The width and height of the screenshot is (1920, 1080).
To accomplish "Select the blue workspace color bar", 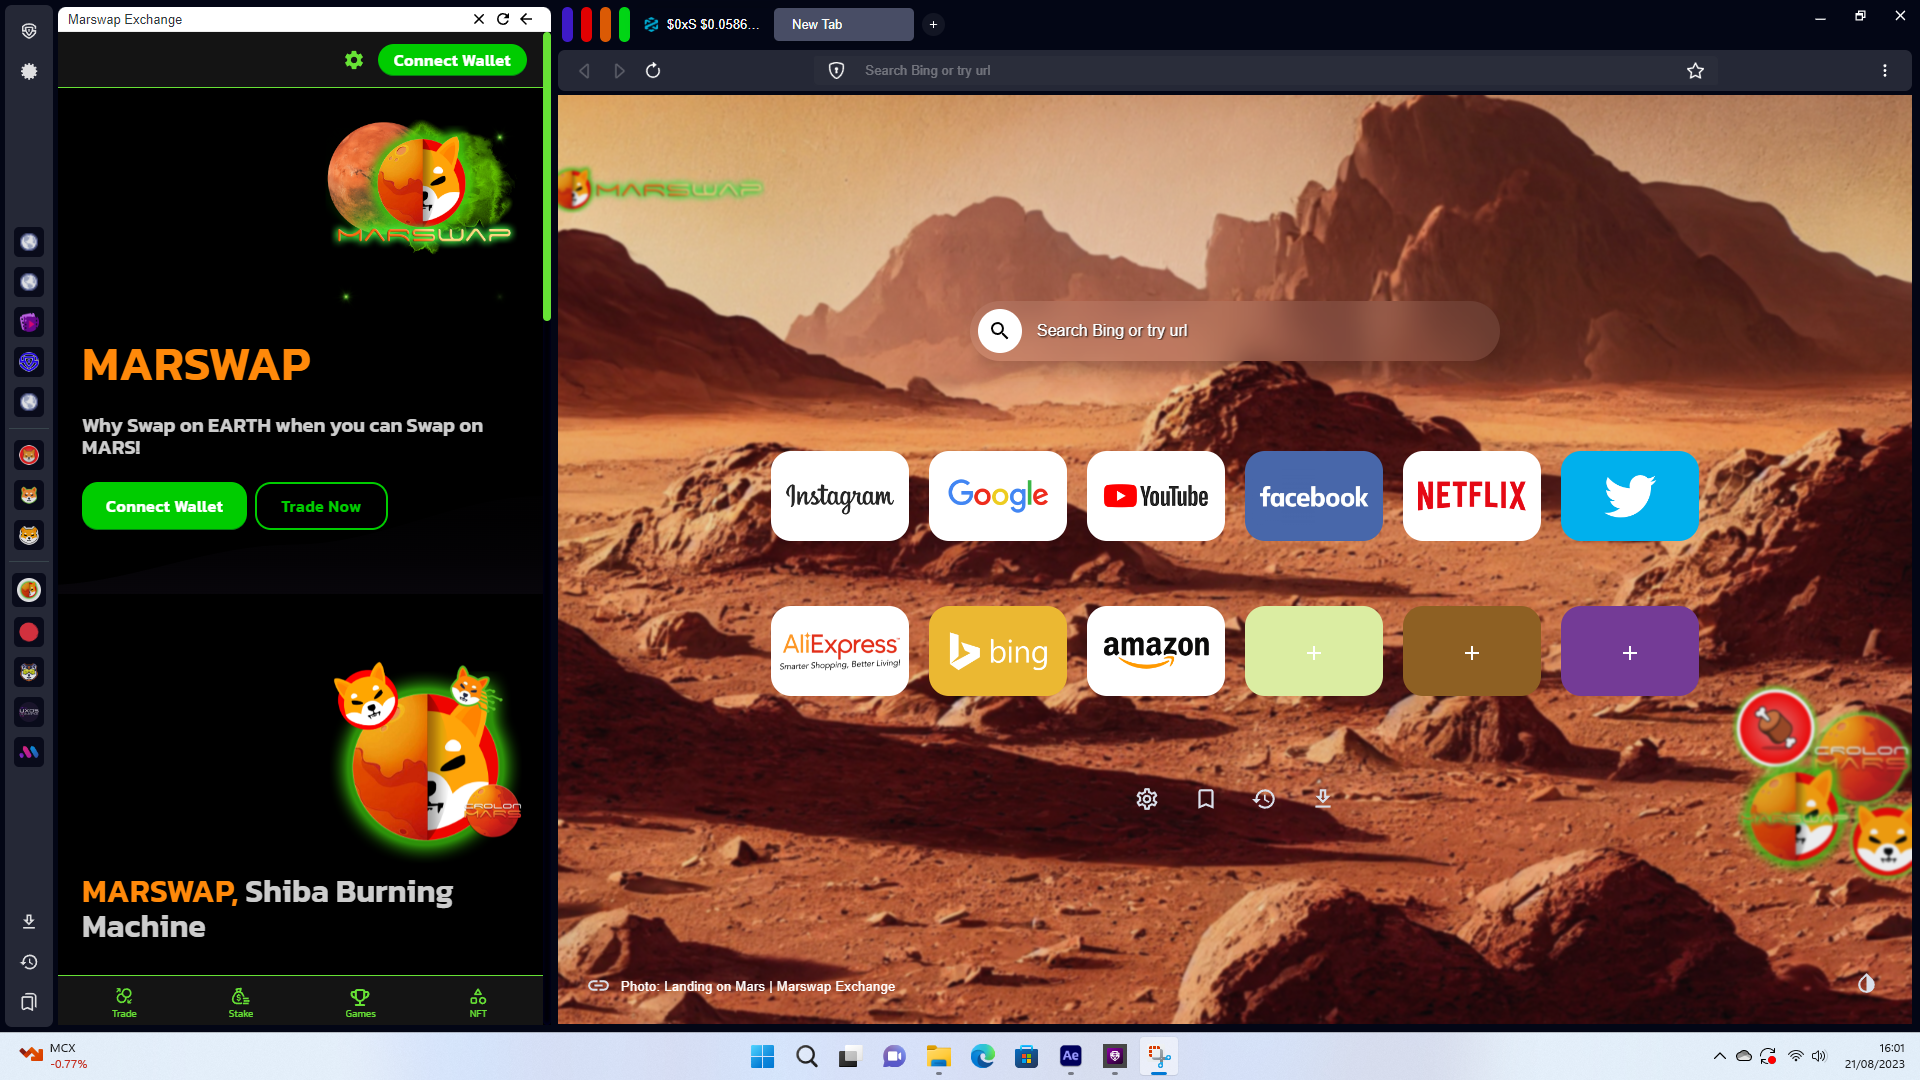I will 568,24.
